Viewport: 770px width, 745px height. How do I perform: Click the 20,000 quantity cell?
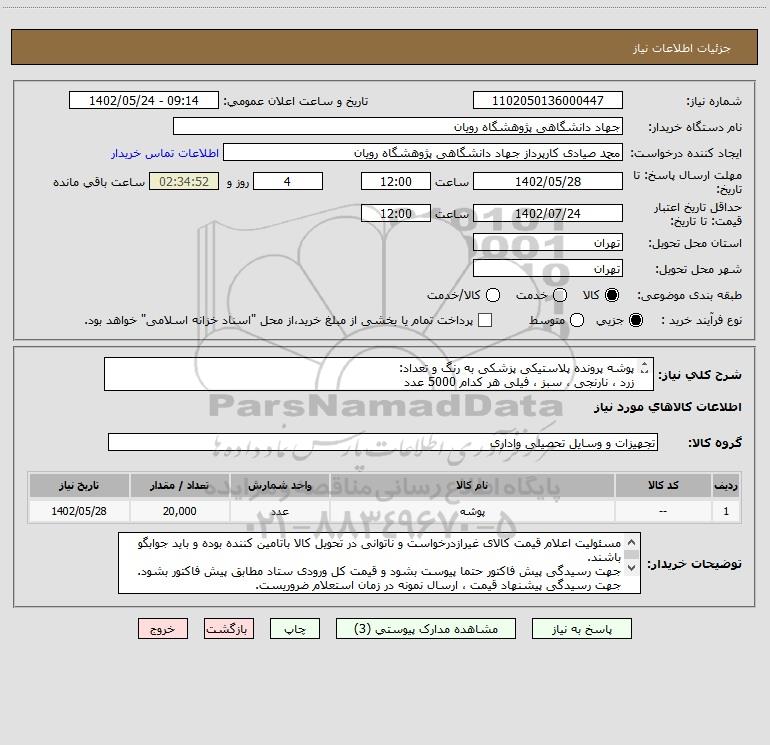[x=179, y=511]
